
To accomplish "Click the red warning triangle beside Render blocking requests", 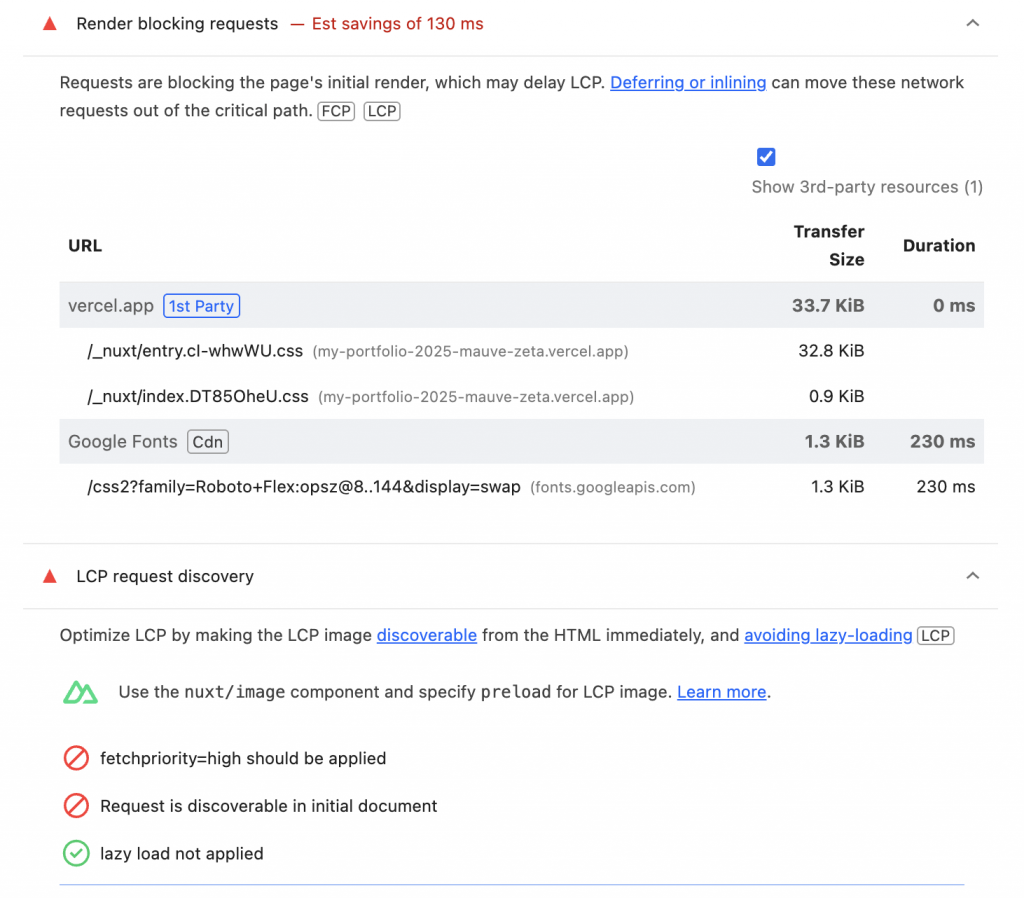I will coord(50,24).
